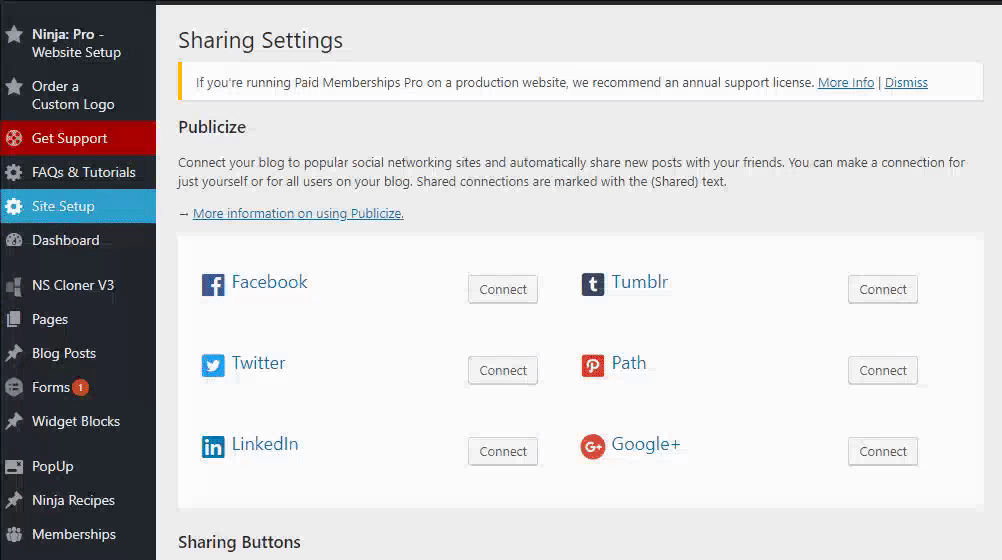Connect the Tumblr account

[x=883, y=290]
